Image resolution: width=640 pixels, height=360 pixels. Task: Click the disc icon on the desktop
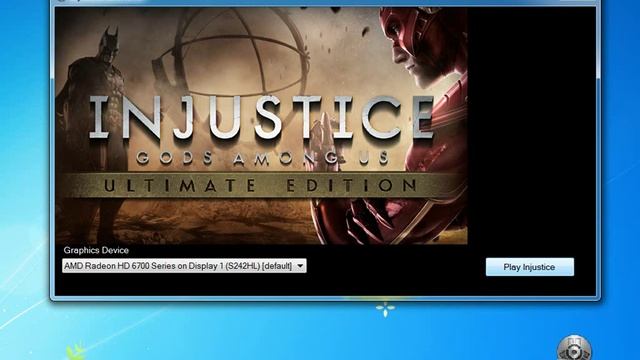[574, 348]
